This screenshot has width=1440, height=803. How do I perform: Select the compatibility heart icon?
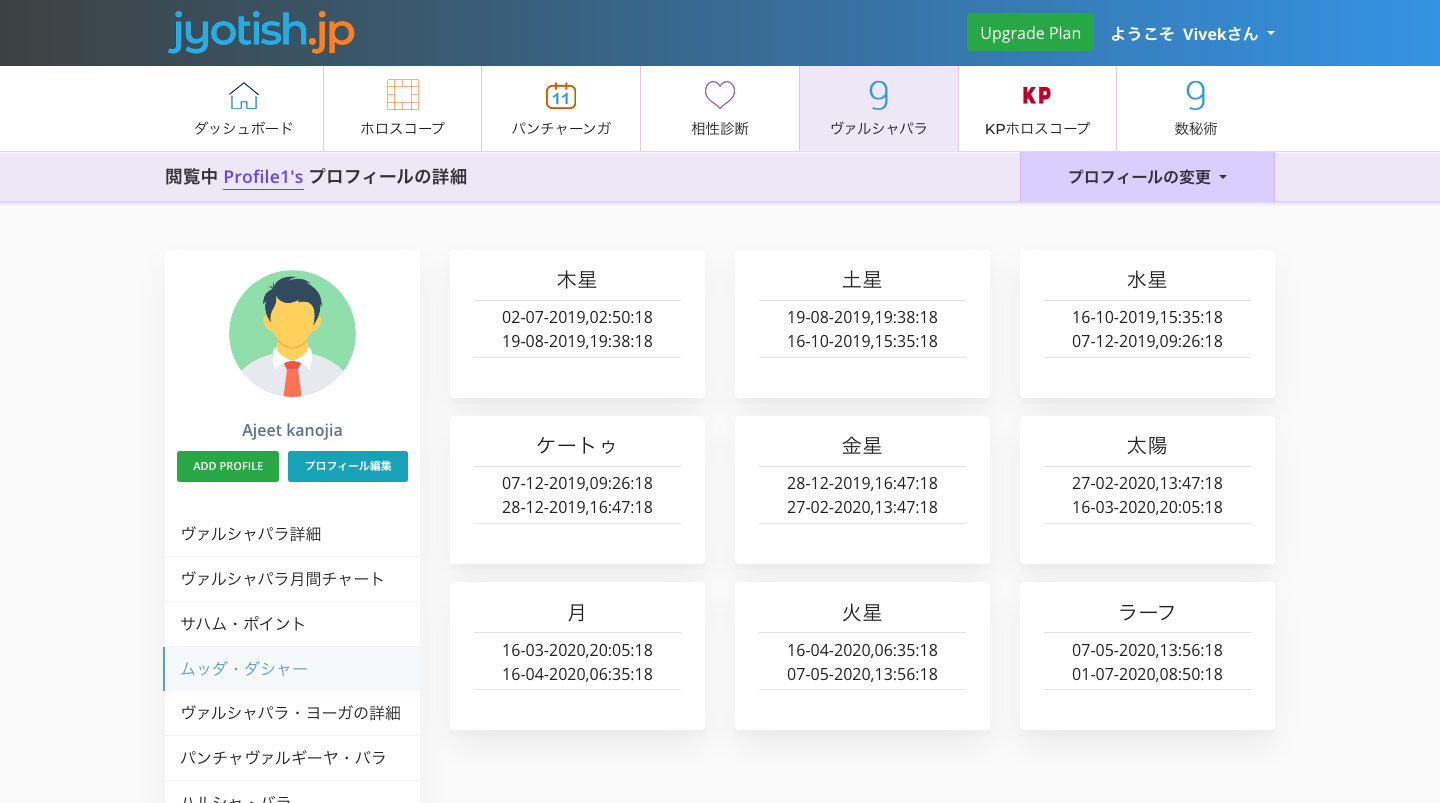tap(720, 95)
